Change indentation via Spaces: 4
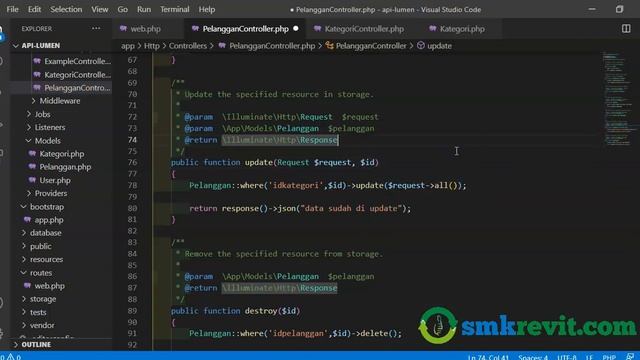 tap(533, 357)
